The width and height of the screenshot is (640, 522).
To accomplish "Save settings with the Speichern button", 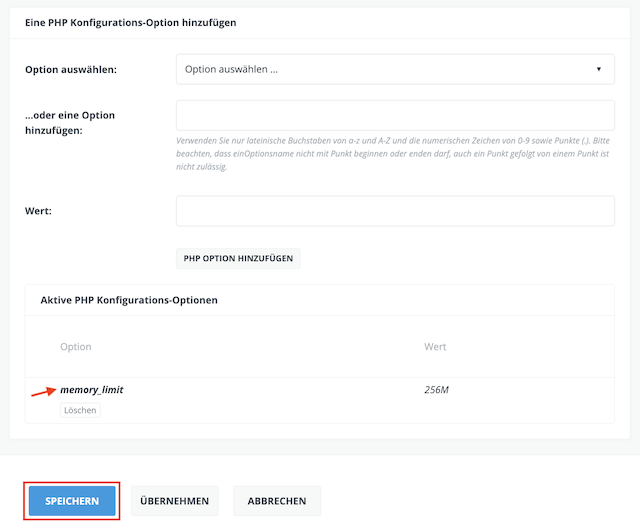I will [72, 501].
